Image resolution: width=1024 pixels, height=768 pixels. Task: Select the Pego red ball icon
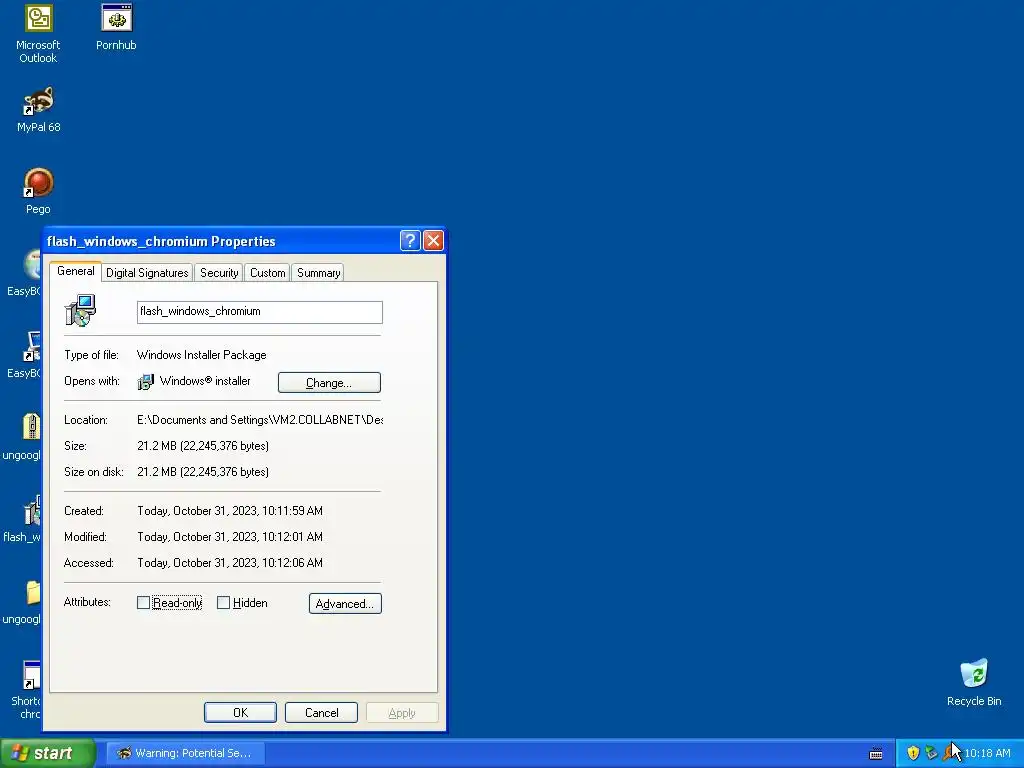tap(39, 183)
